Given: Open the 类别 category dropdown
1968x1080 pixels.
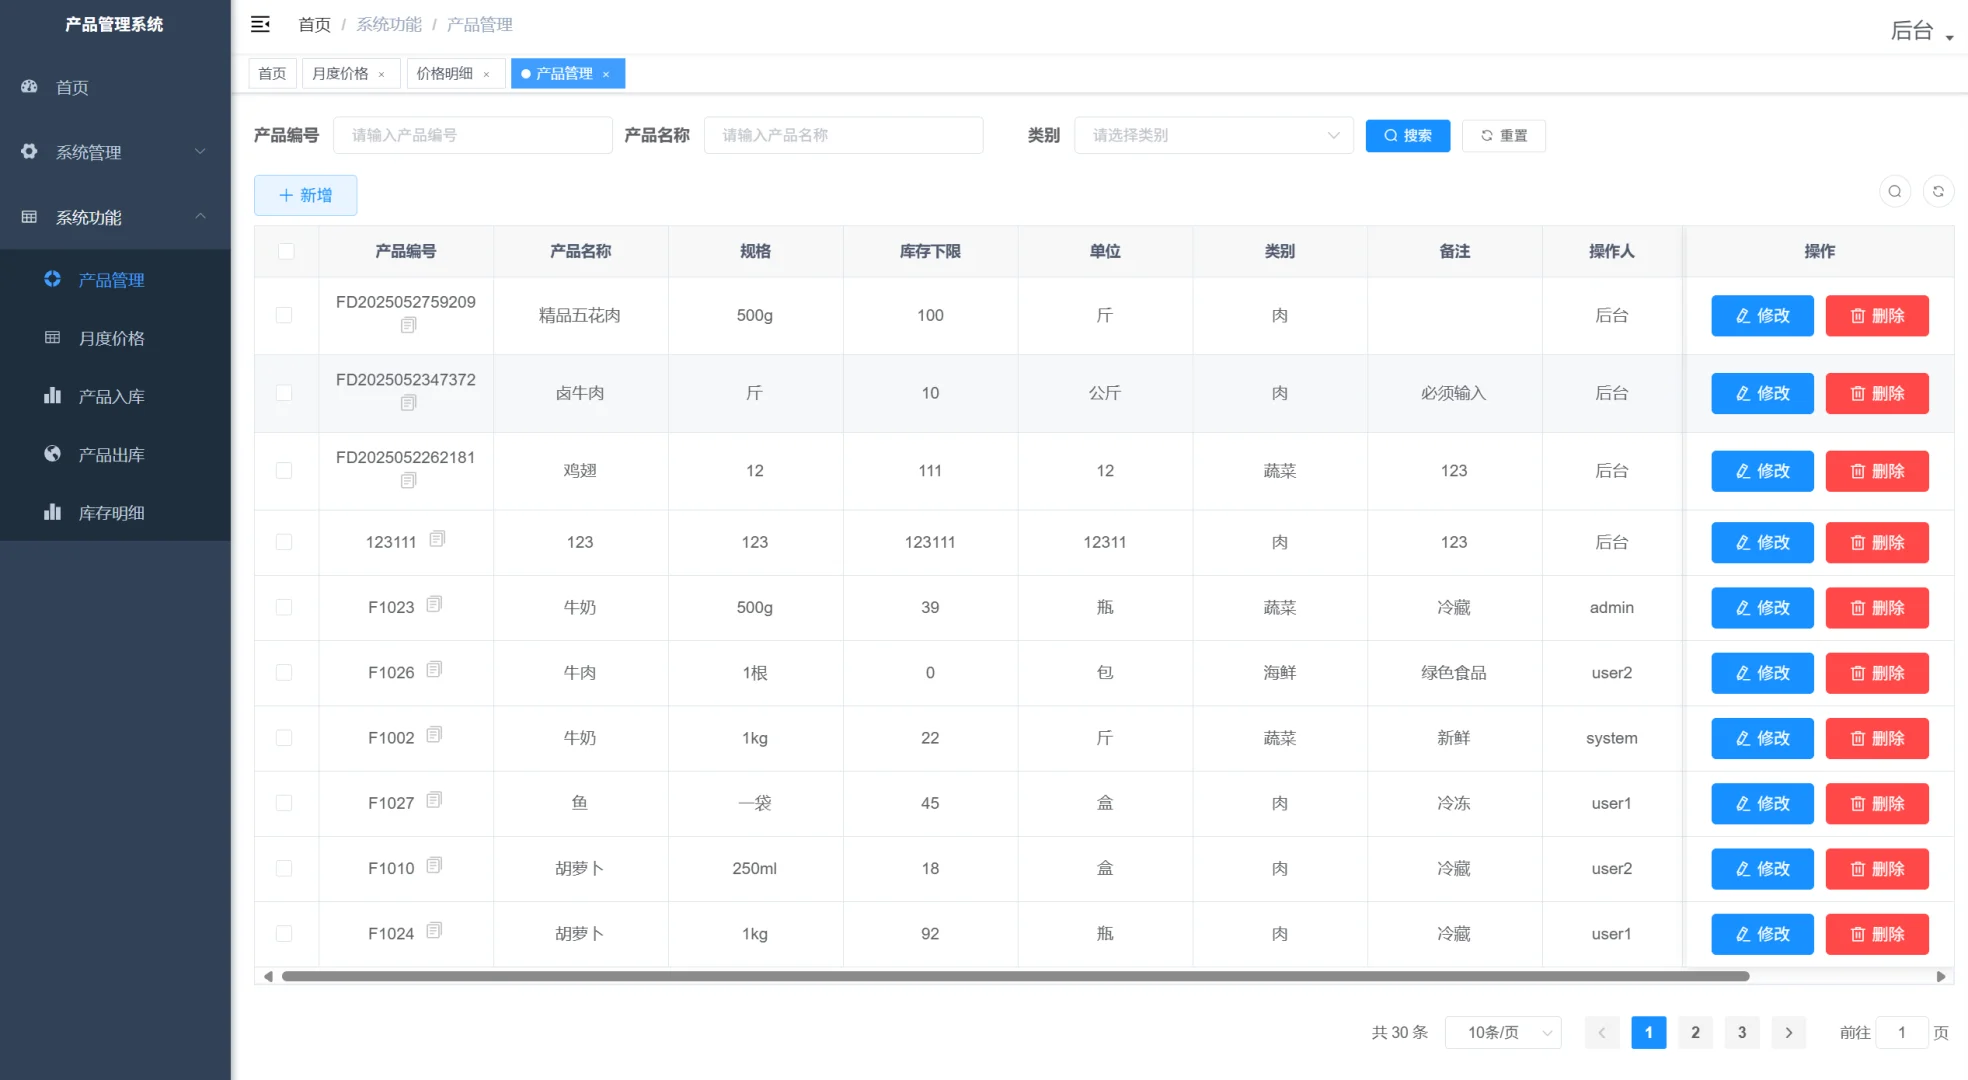Looking at the screenshot, I should 1213,135.
